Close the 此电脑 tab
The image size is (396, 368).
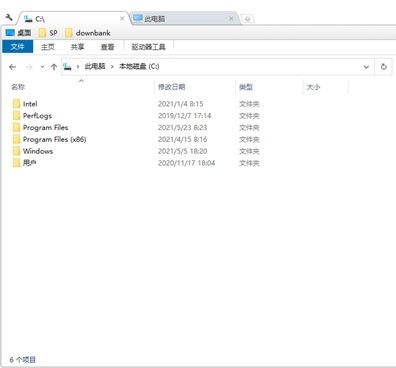coord(231,19)
